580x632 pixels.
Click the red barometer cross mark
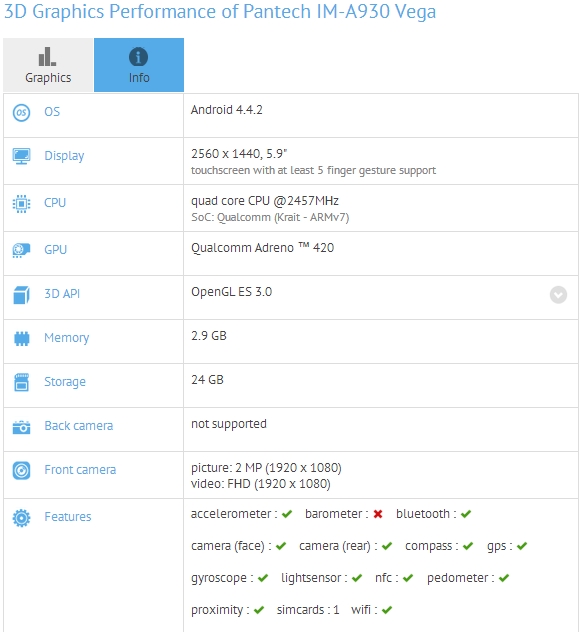(x=378, y=514)
